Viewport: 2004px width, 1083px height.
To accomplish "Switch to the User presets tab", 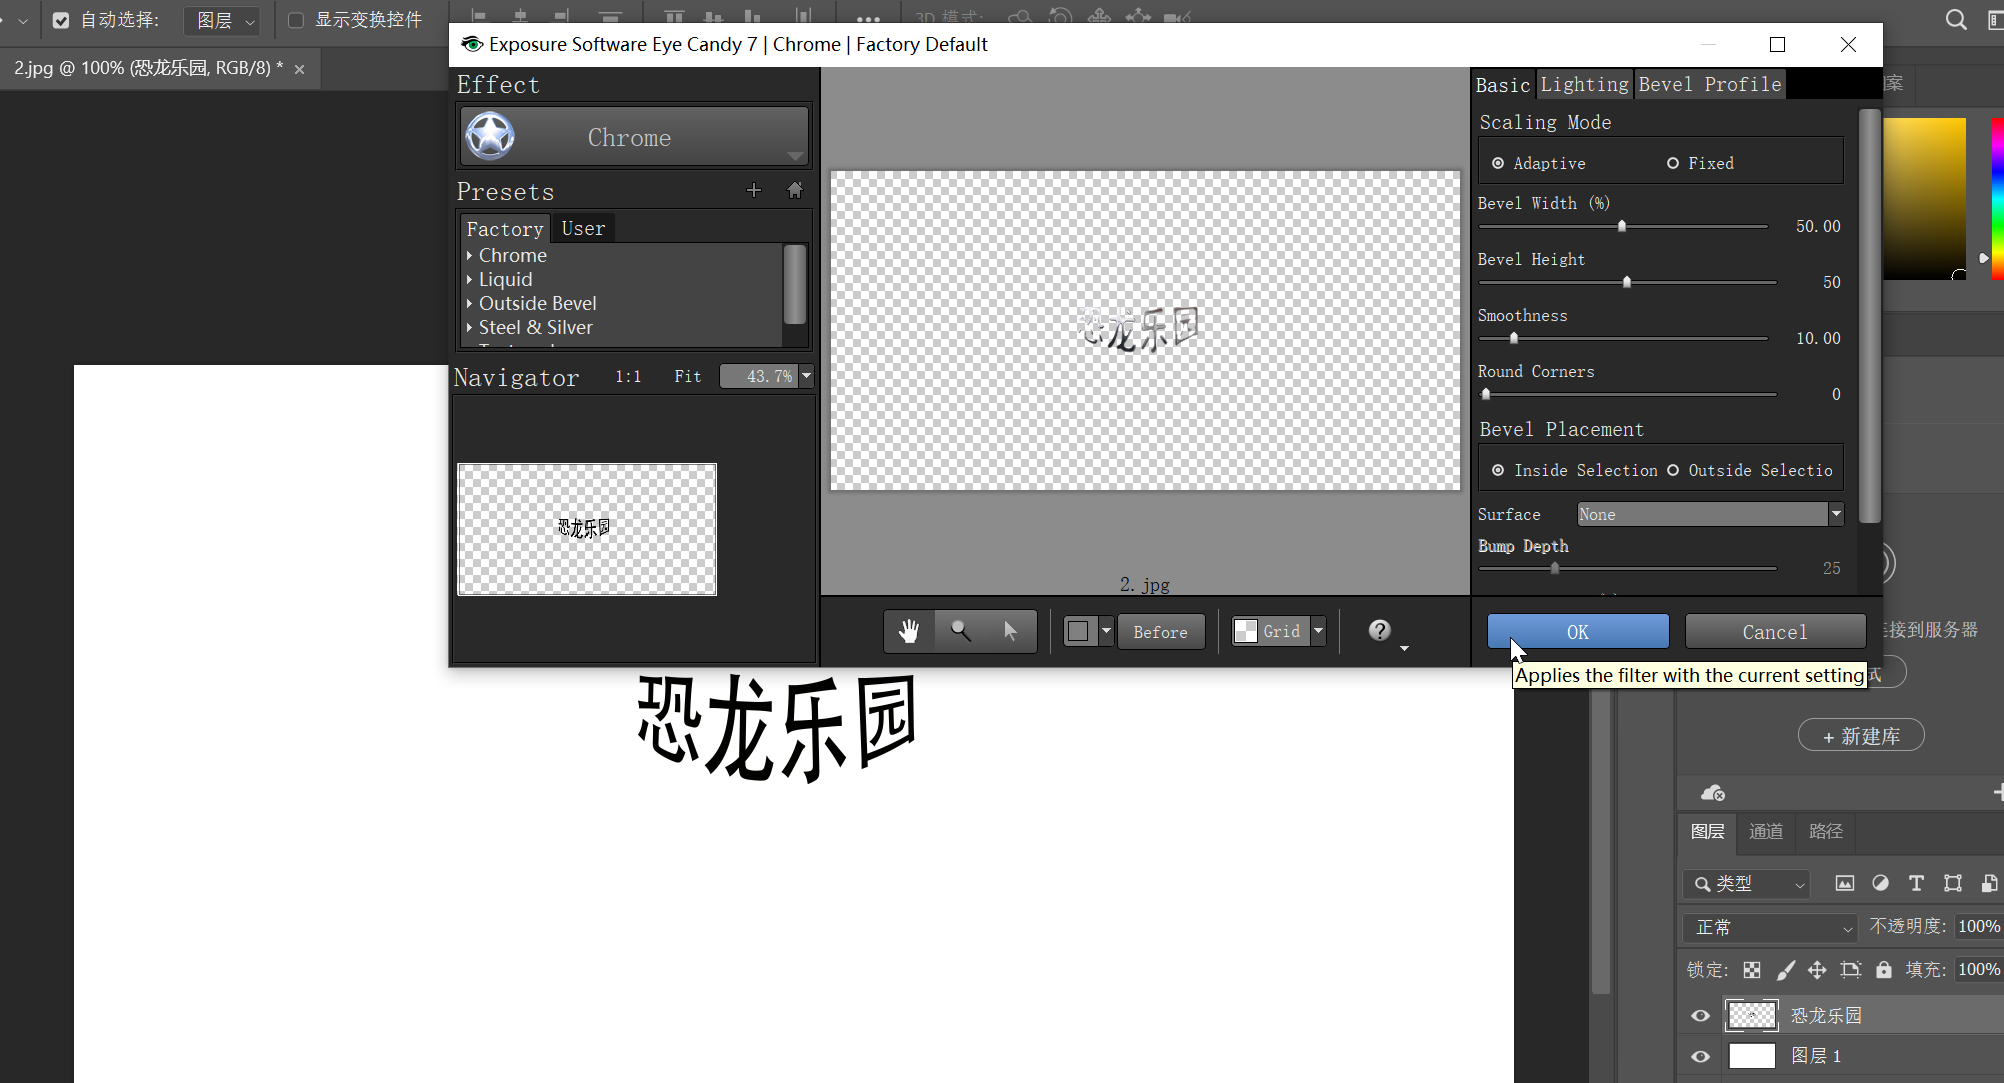I will [583, 229].
